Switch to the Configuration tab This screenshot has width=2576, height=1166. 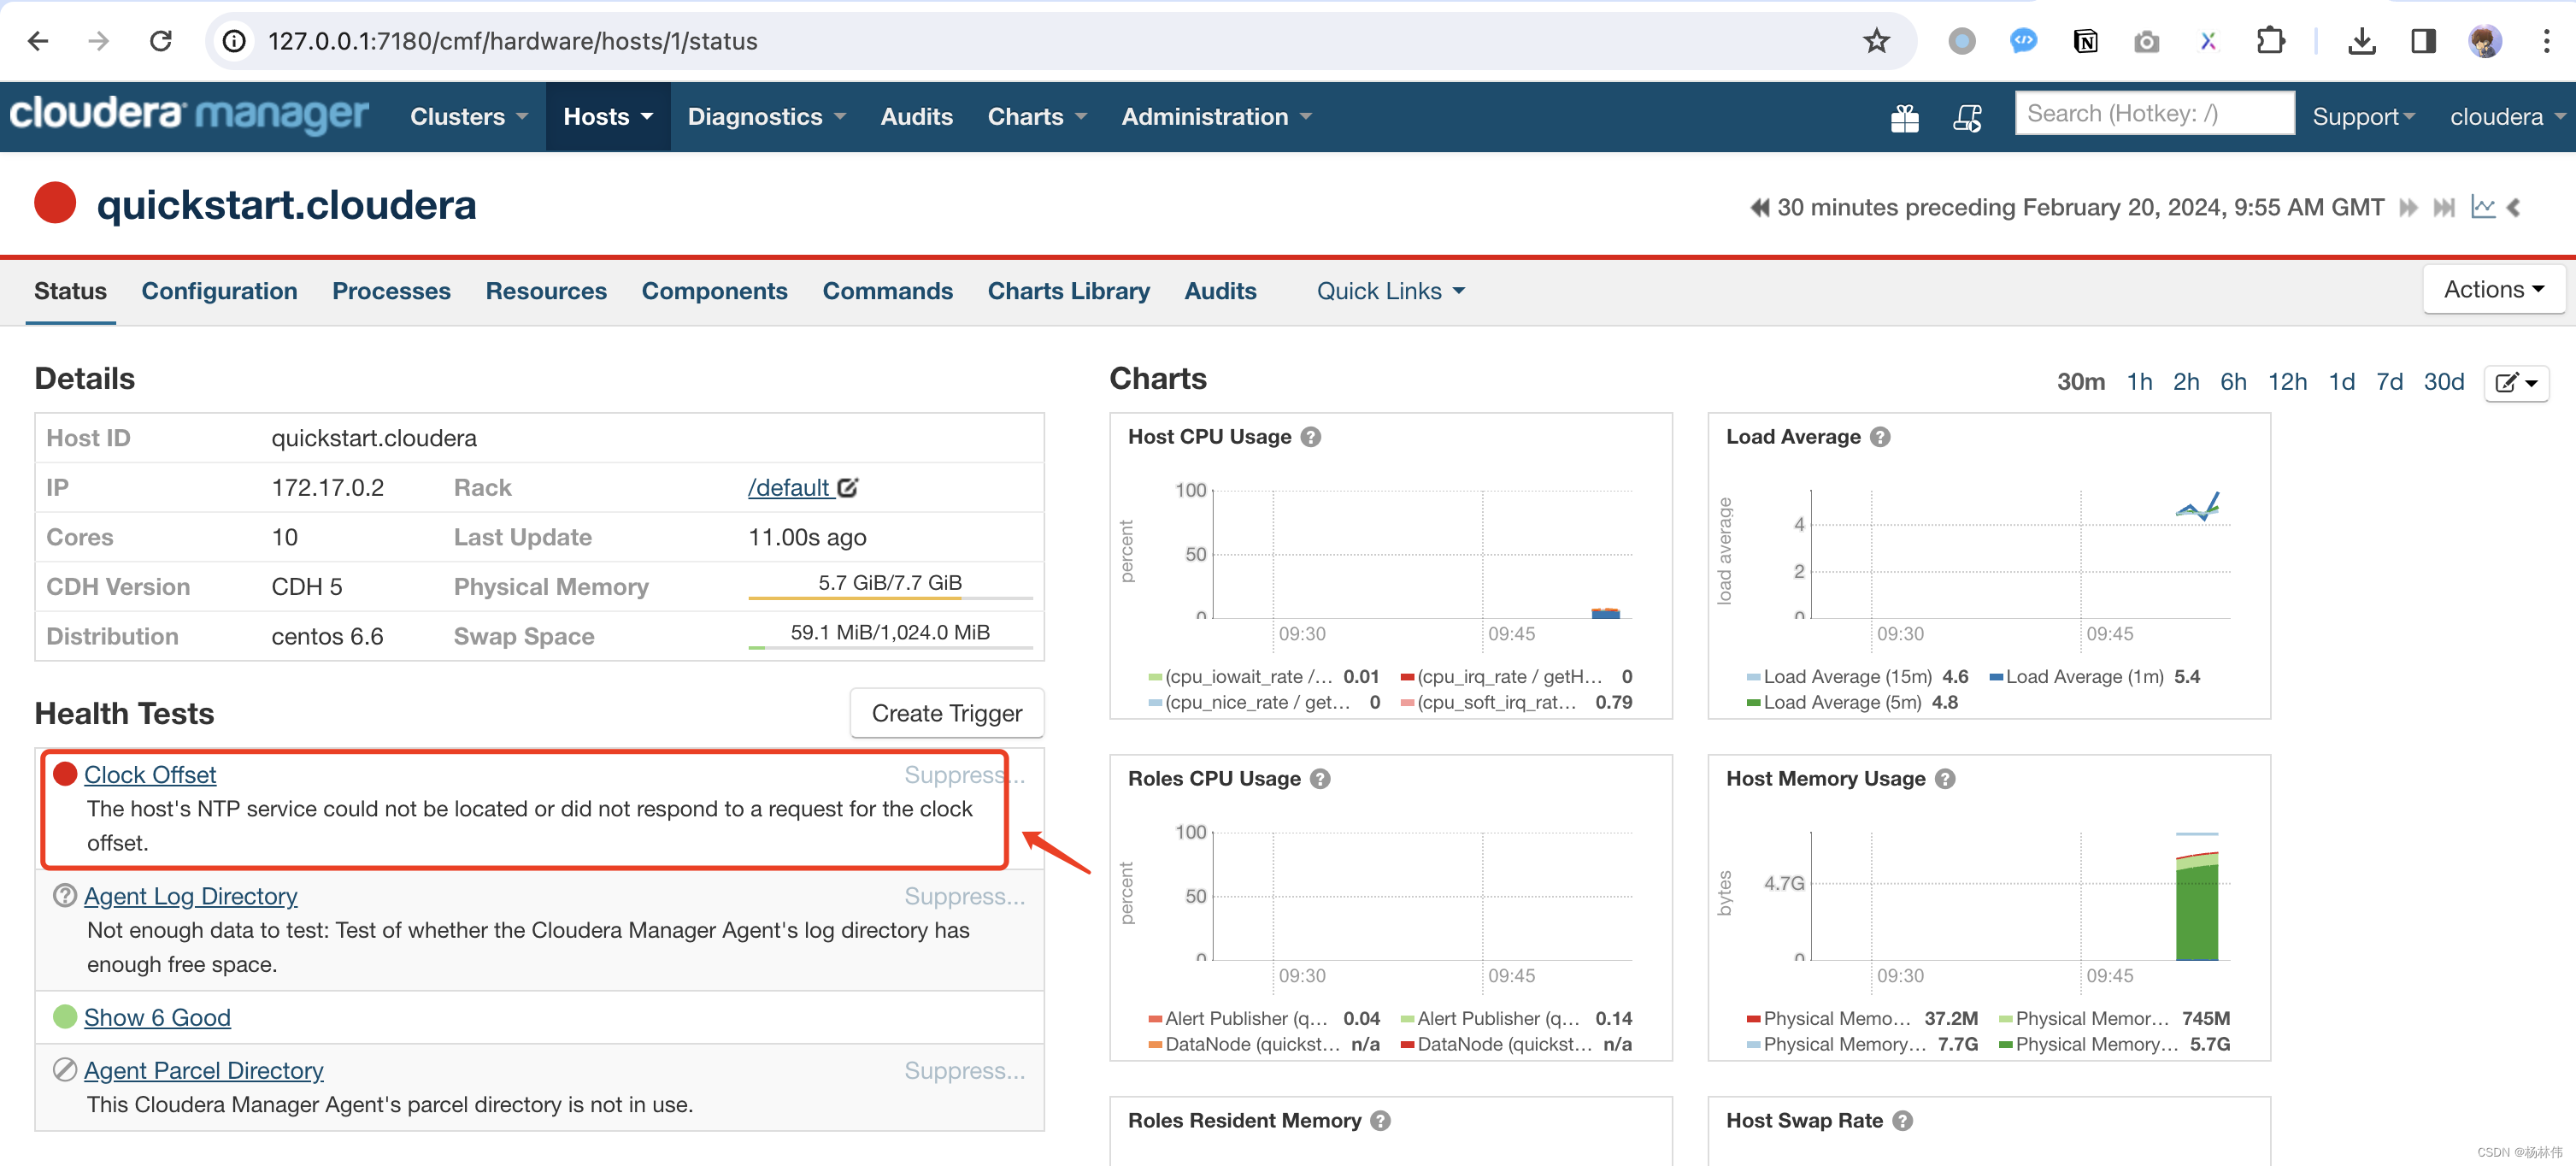tap(219, 291)
